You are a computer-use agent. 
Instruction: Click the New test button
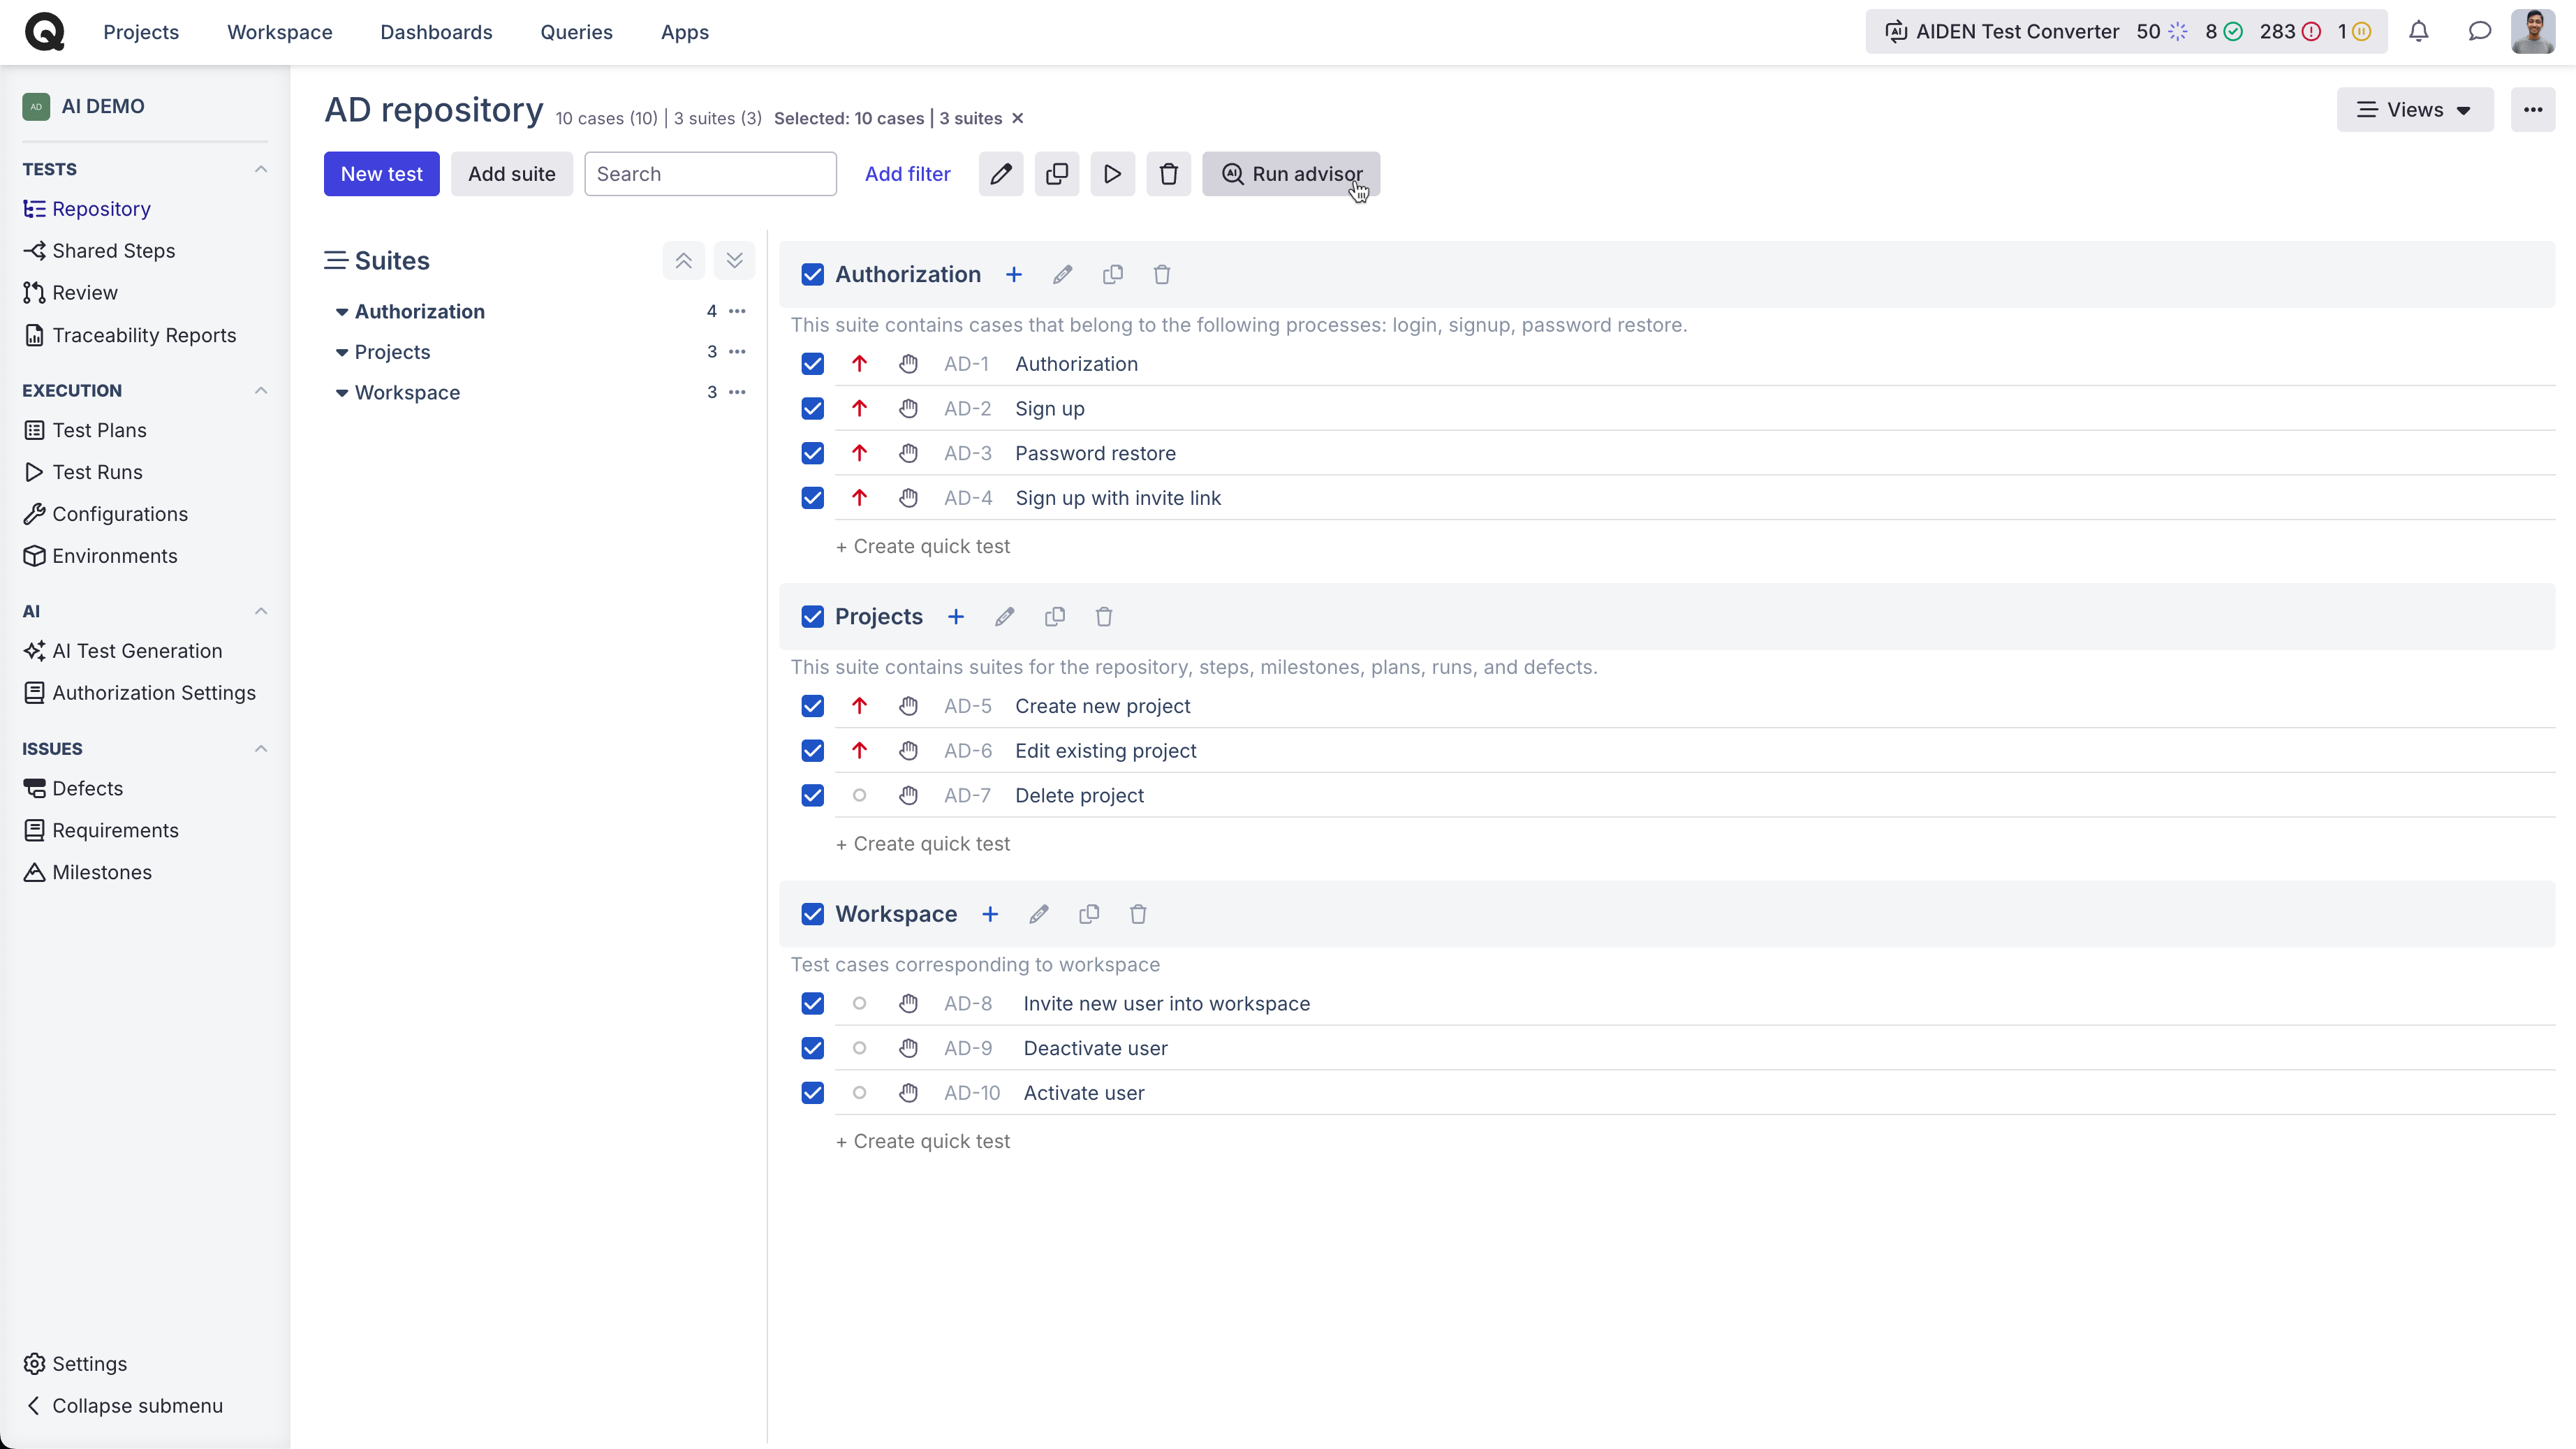click(x=381, y=174)
